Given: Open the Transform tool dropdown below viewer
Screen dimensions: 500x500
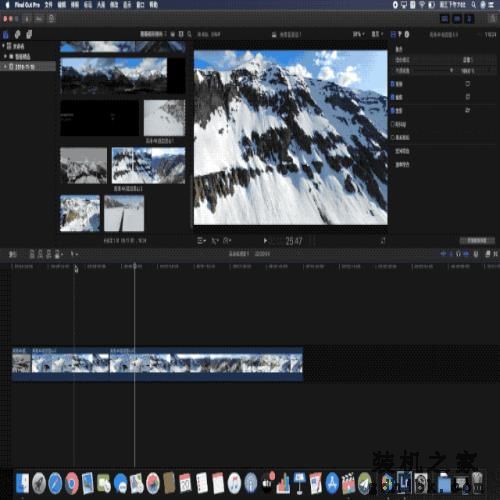Looking at the screenshot, I should 201,241.
